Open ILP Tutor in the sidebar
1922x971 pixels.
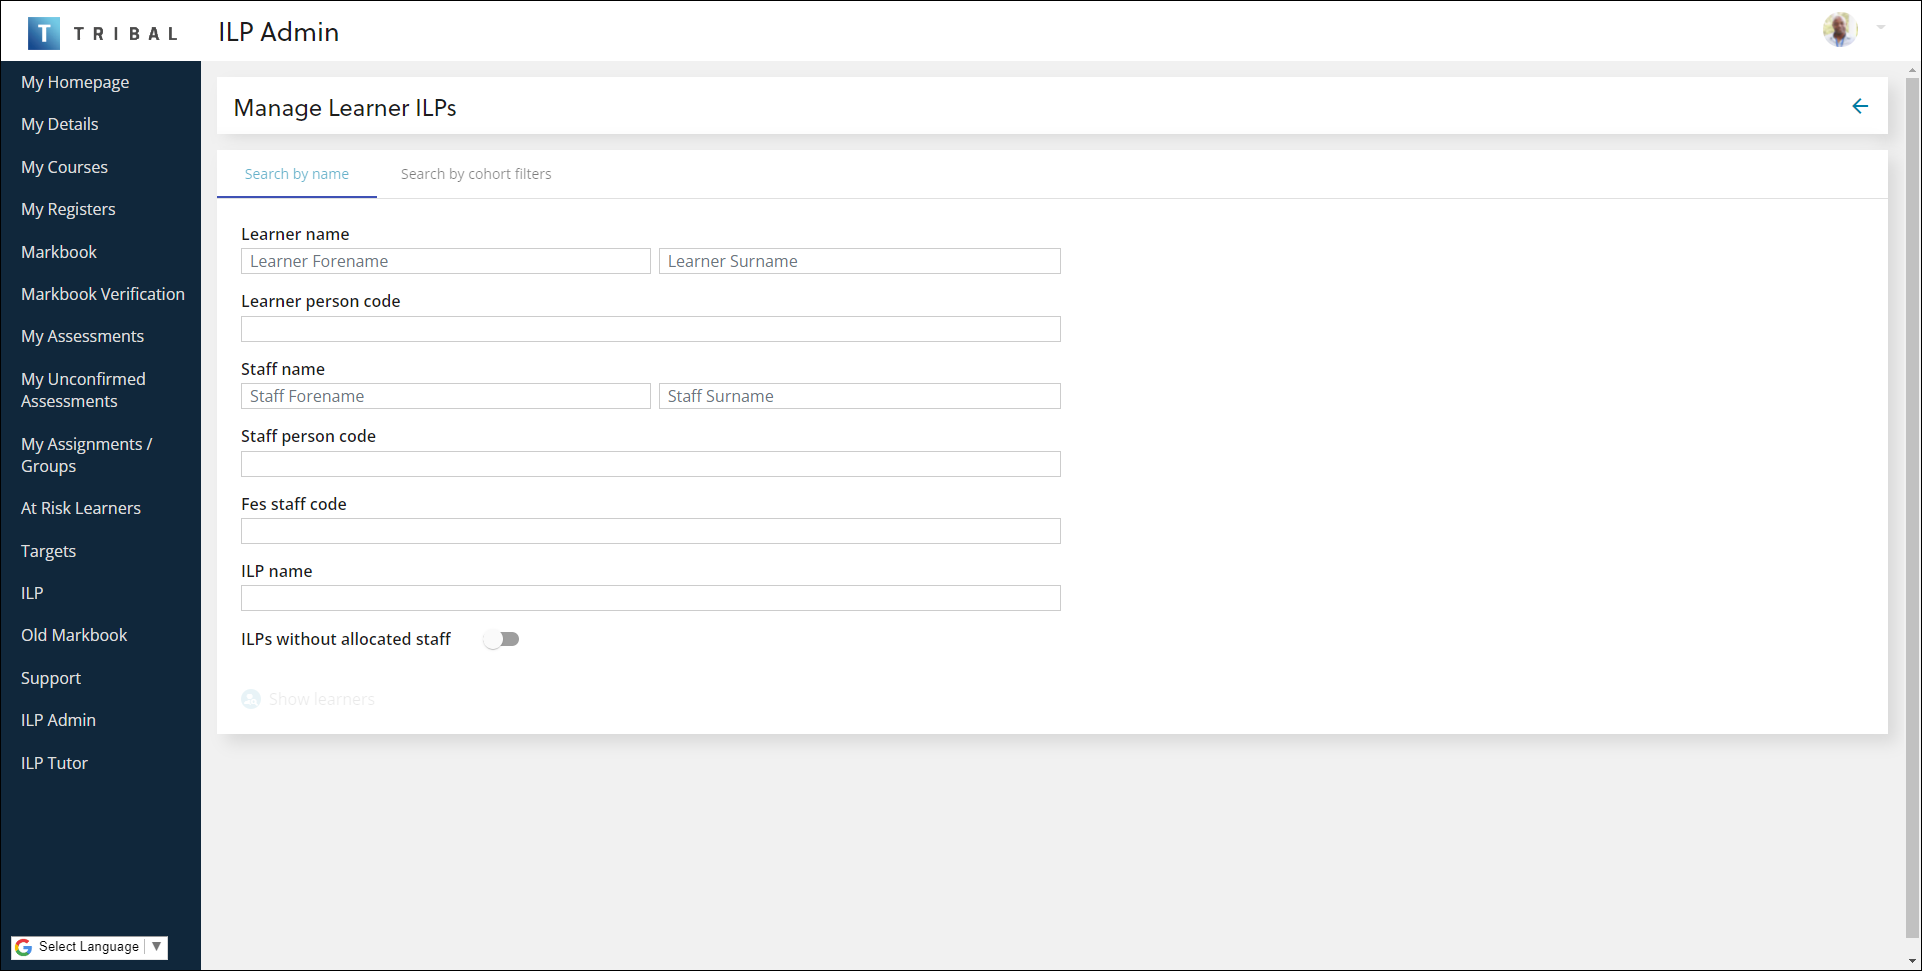point(54,763)
